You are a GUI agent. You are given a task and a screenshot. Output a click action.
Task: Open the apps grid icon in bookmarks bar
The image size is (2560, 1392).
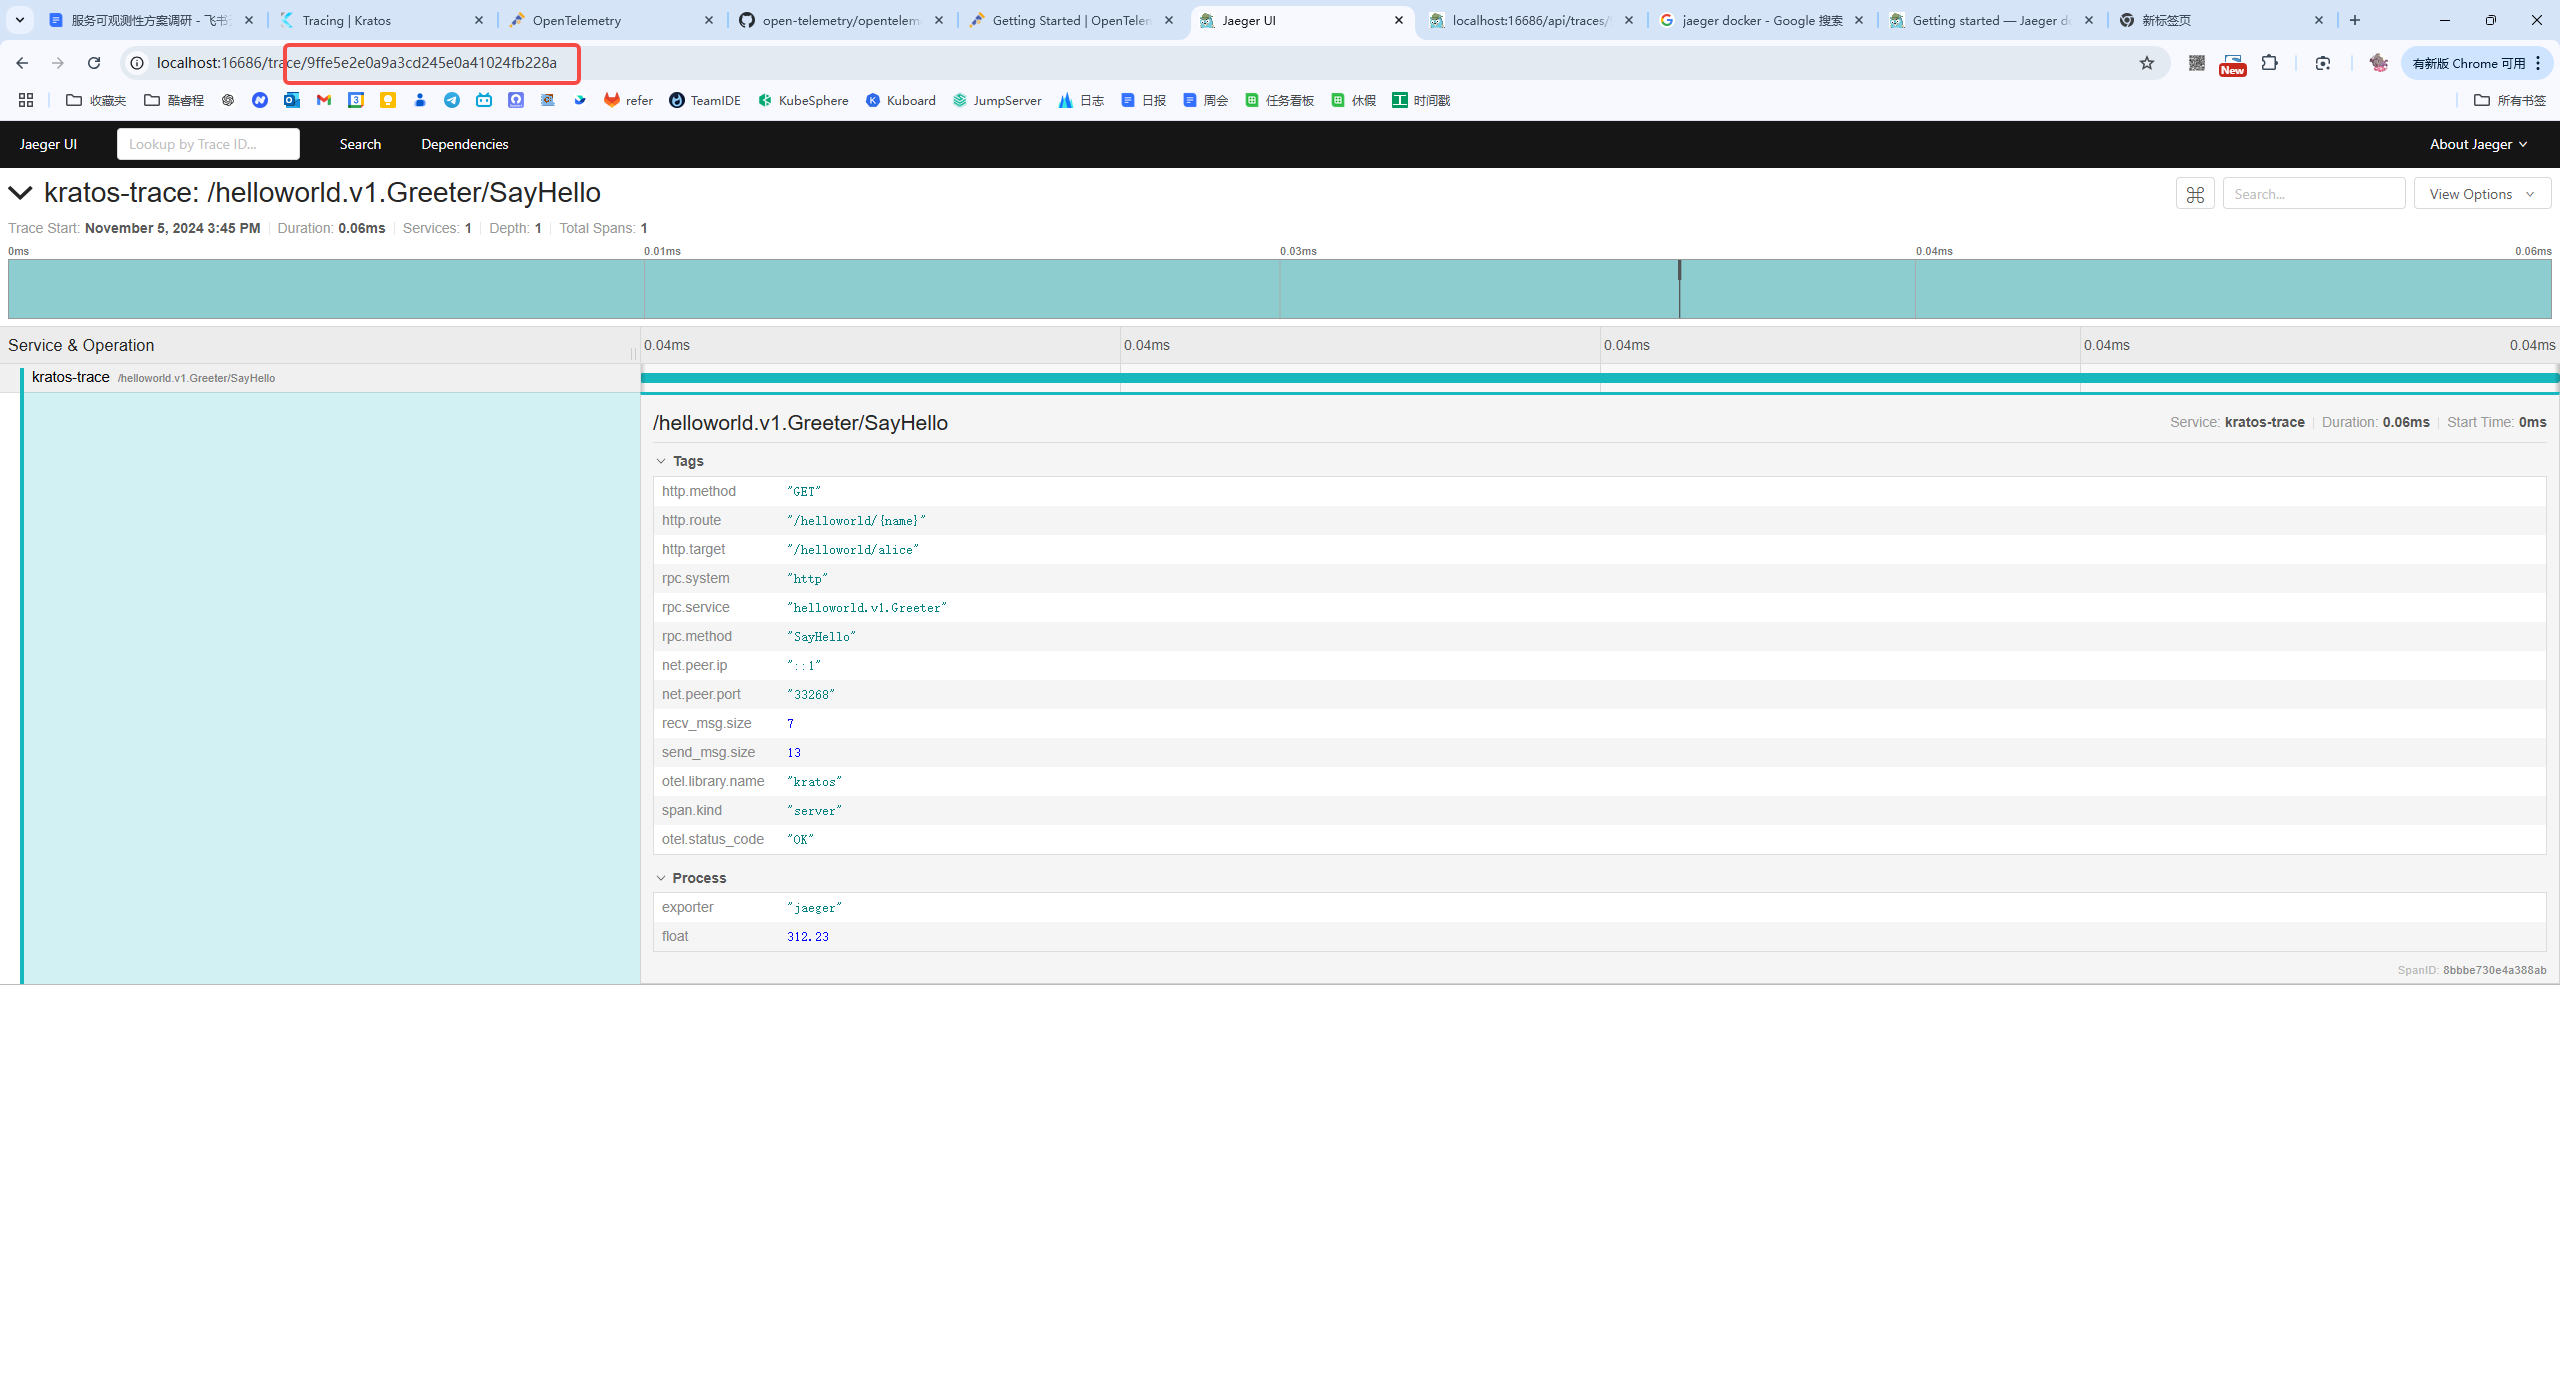(26, 100)
